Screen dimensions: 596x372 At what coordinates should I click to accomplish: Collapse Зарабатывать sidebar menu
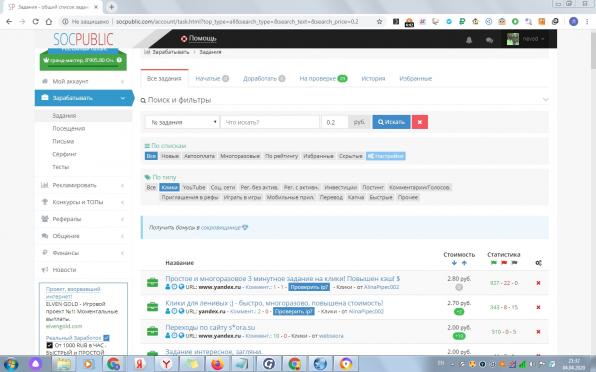coord(84,98)
